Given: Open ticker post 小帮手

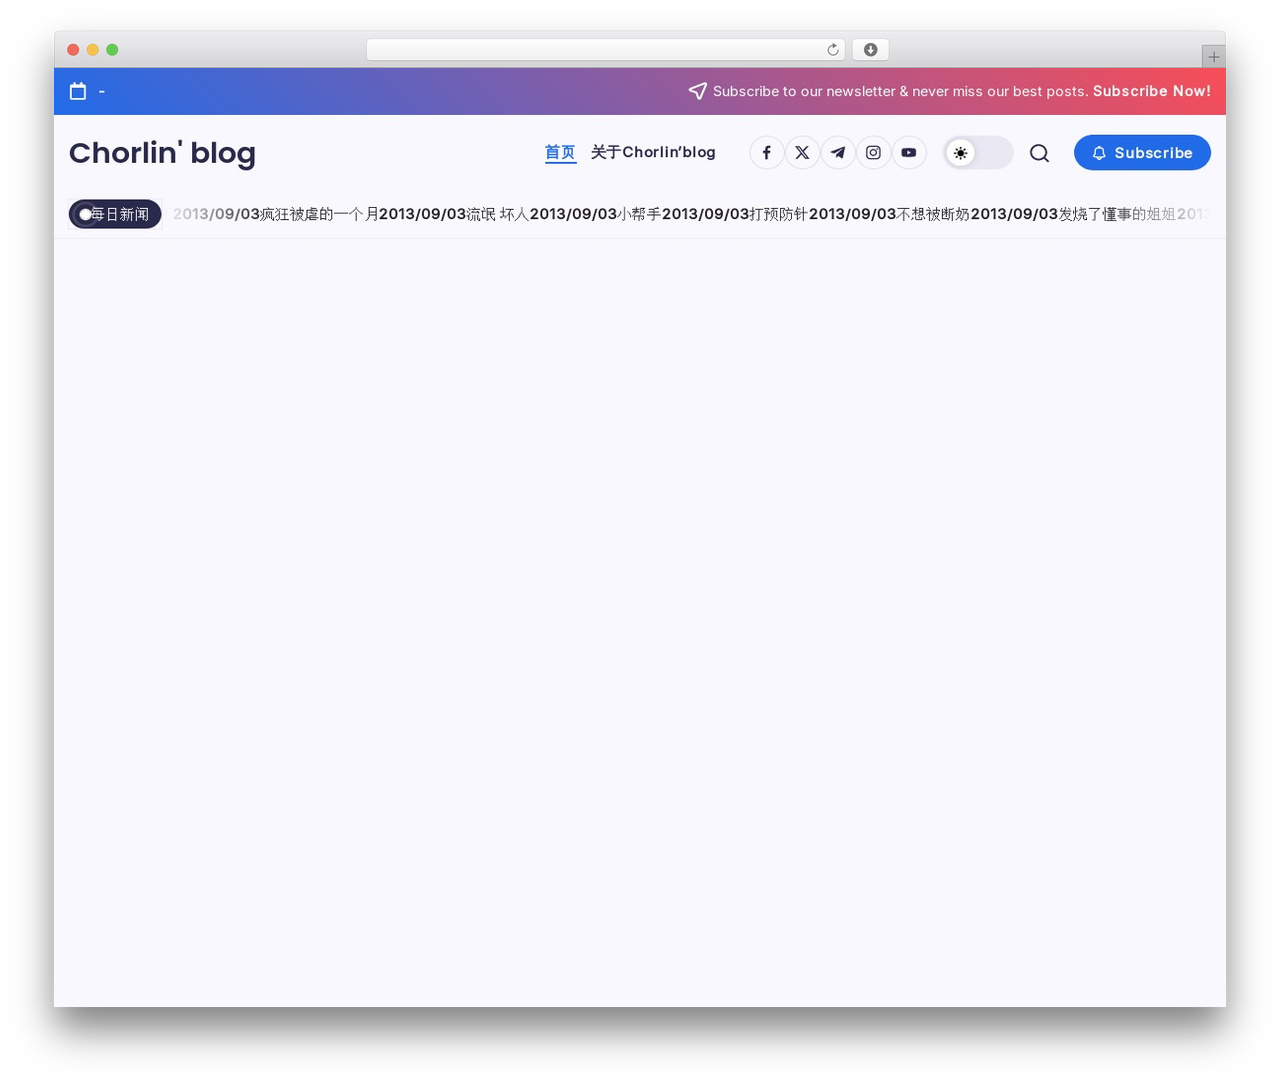Looking at the screenshot, I should point(639,214).
